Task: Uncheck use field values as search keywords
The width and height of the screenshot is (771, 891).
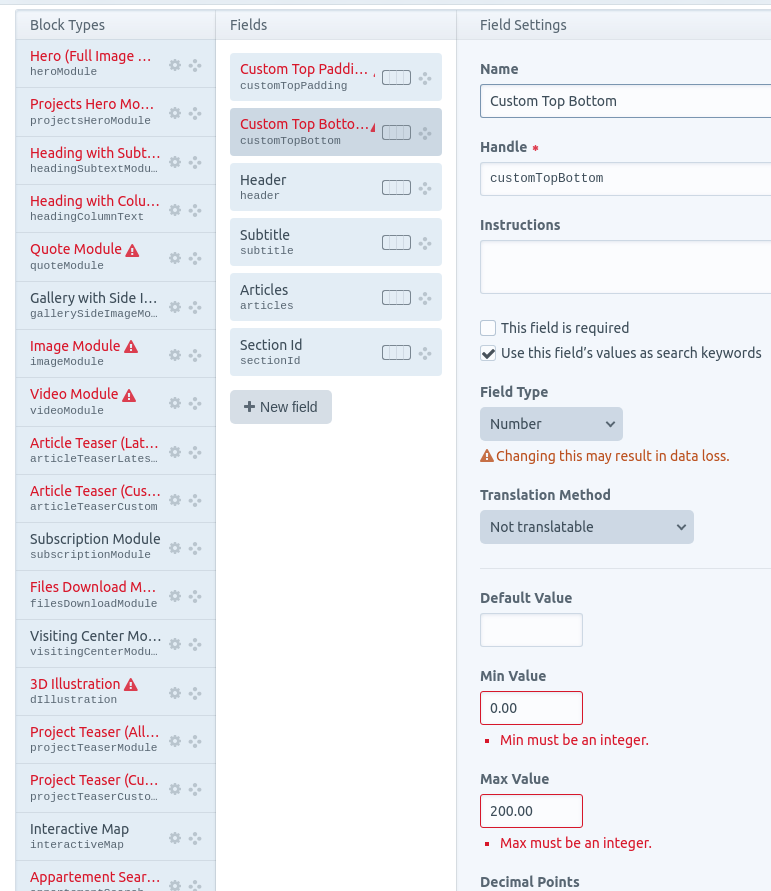Action: click(x=488, y=352)
